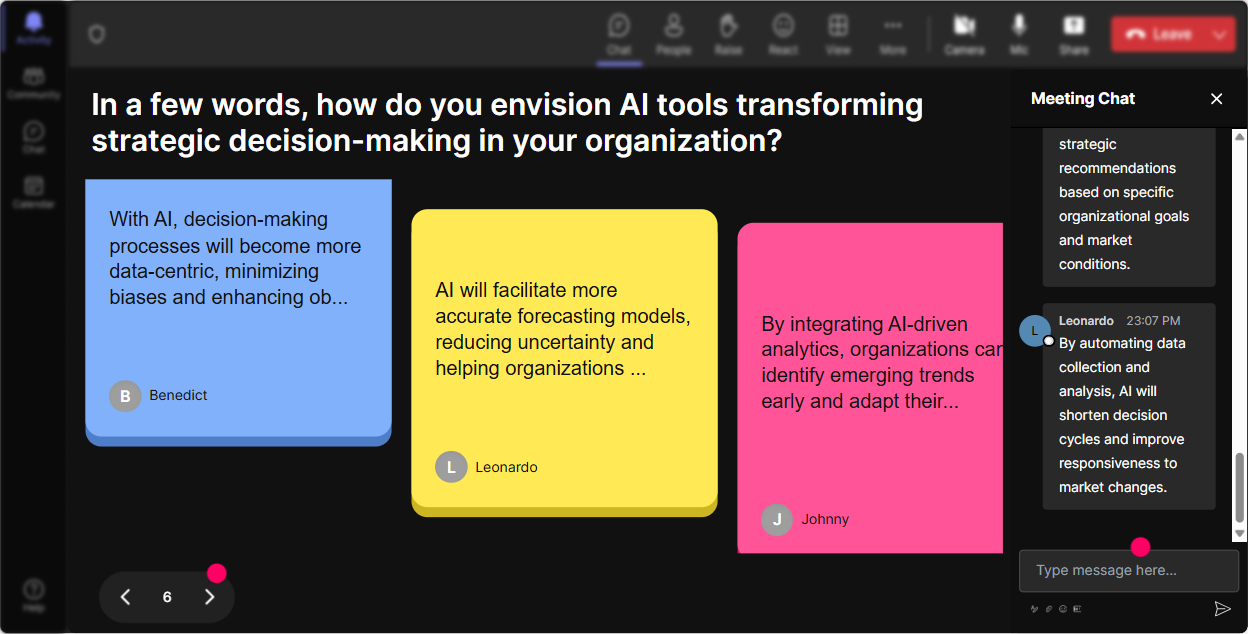
Task: Open the More options menu
Action: pos(893,34)
